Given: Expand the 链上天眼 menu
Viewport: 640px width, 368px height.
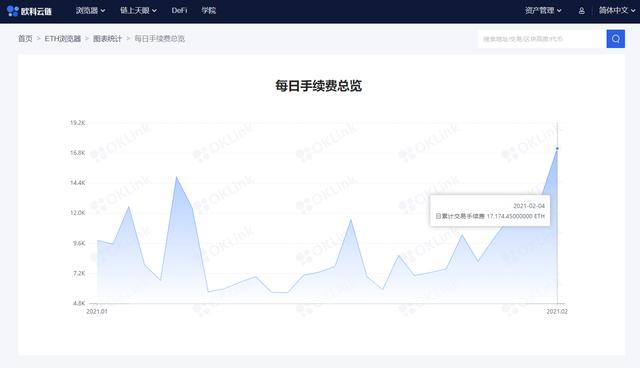Looking at the screenshot, I should click(138, 11).
